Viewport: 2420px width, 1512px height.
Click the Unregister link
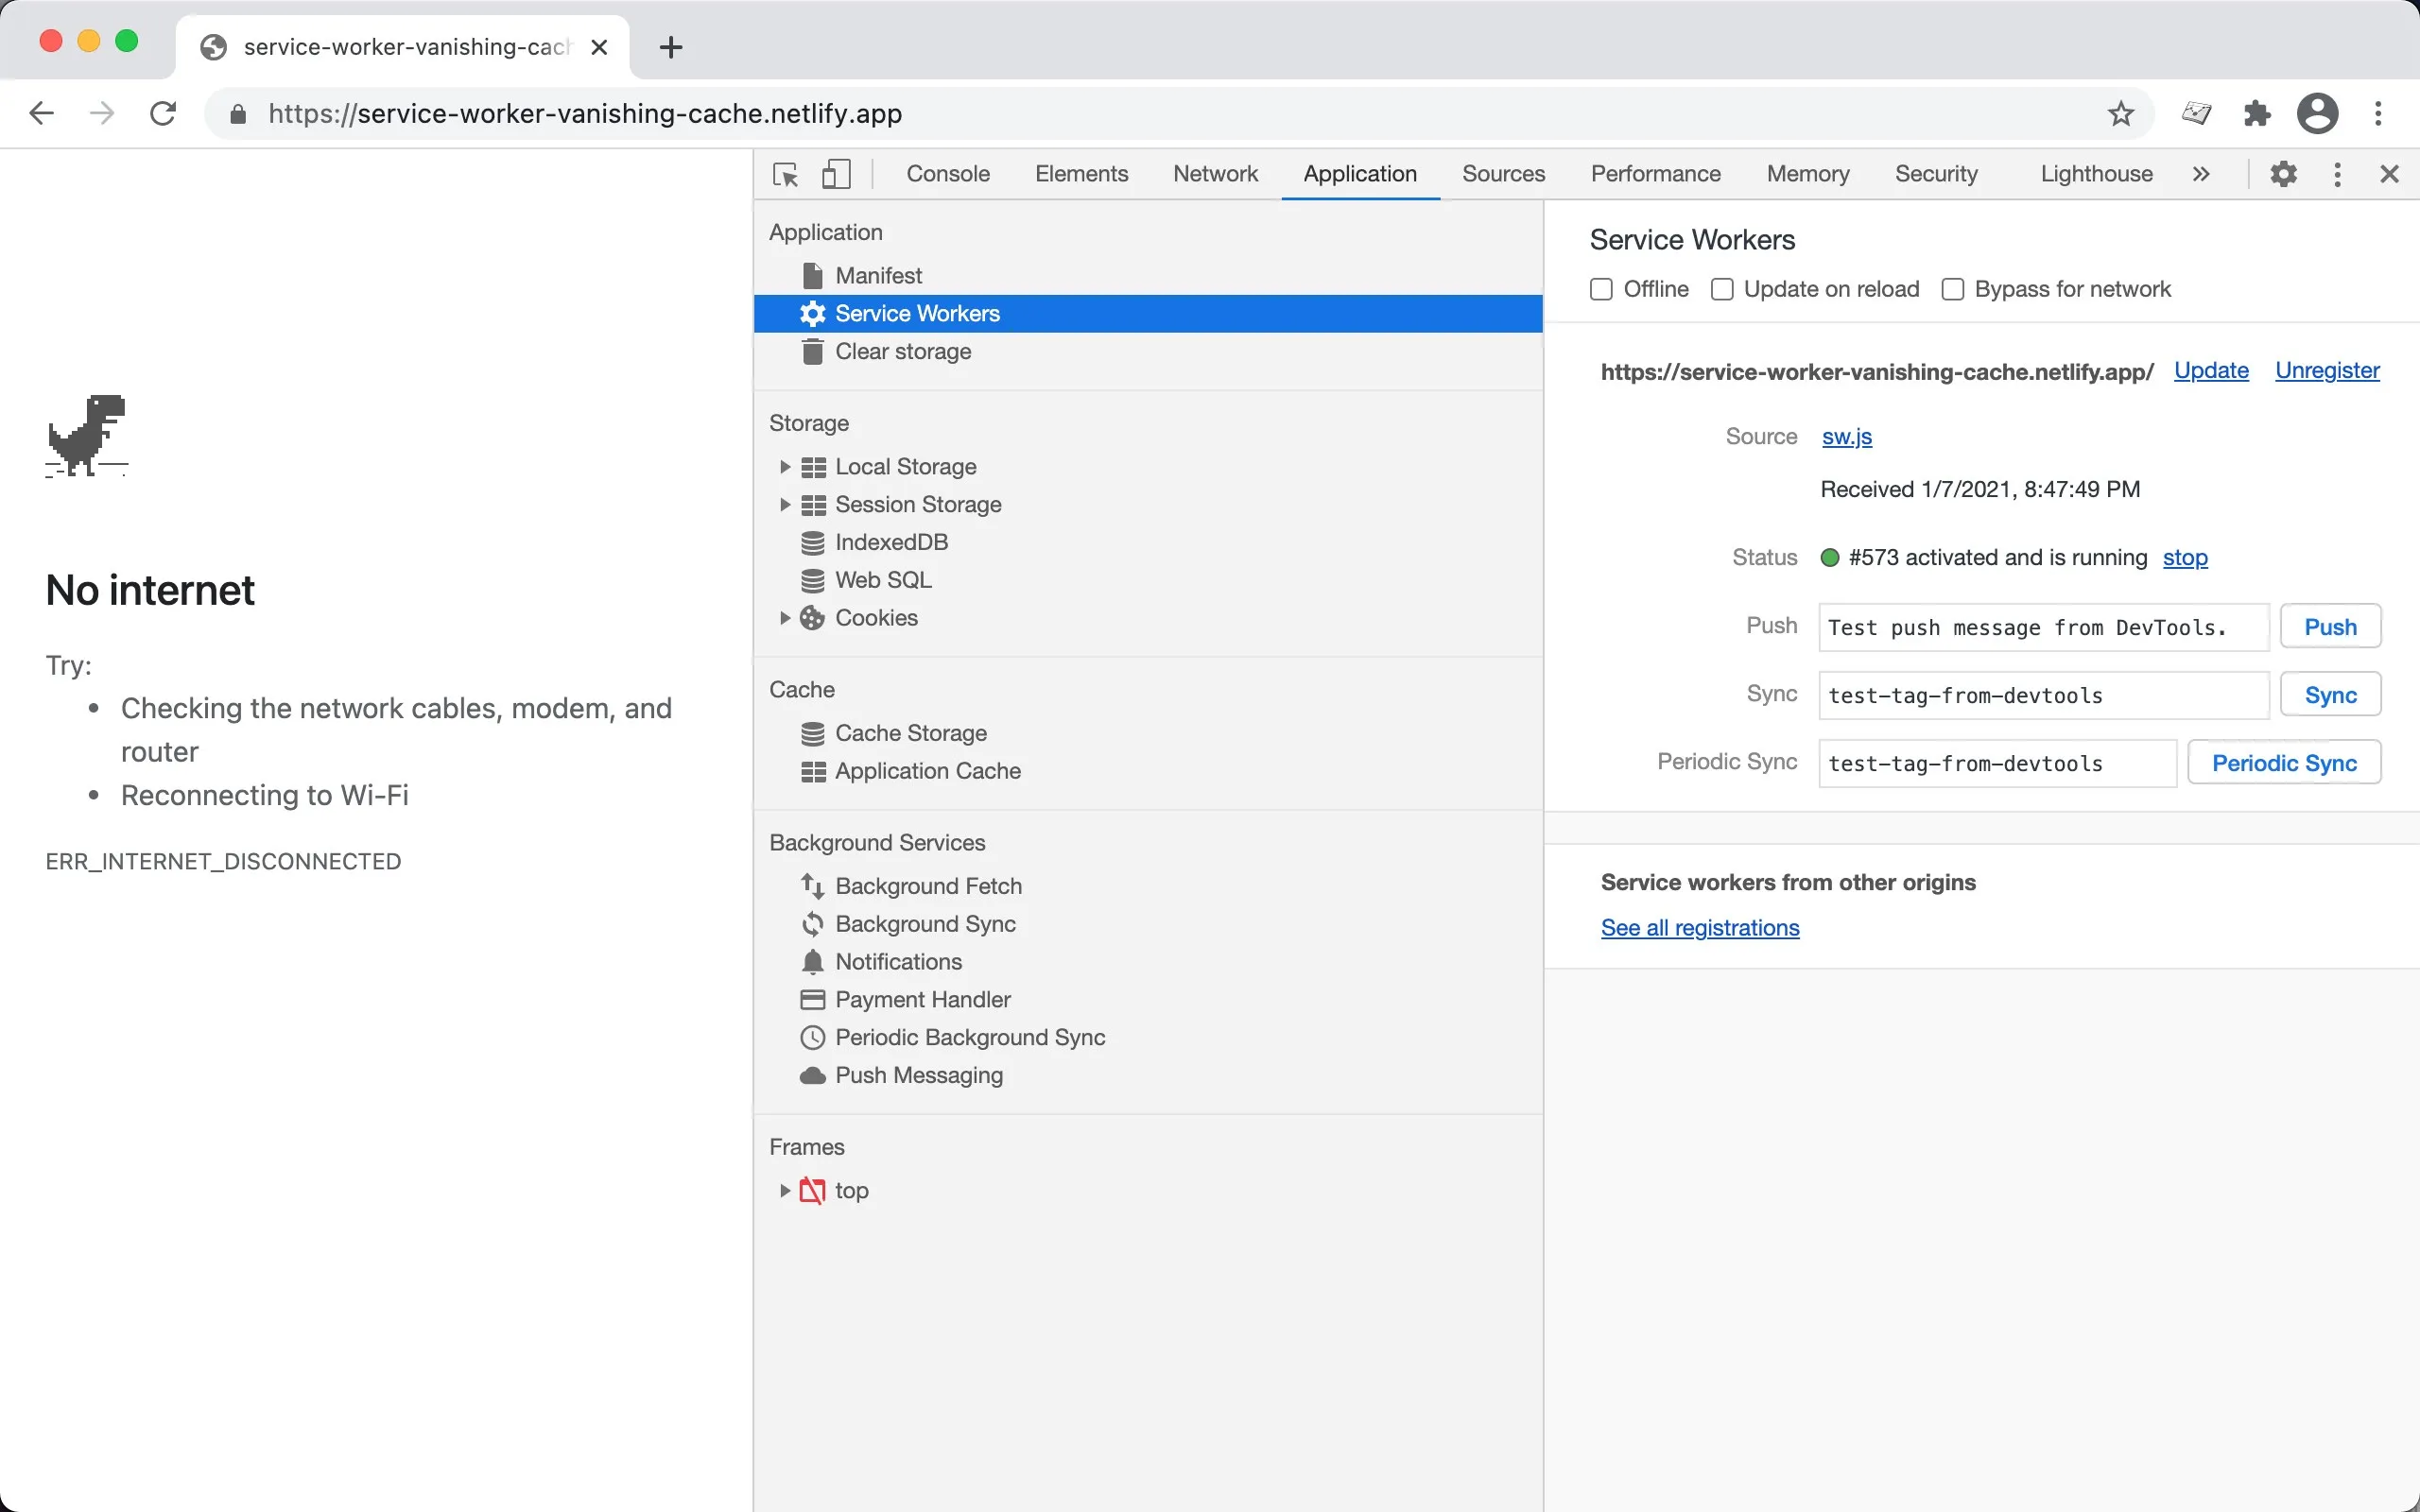(2326, 371)
